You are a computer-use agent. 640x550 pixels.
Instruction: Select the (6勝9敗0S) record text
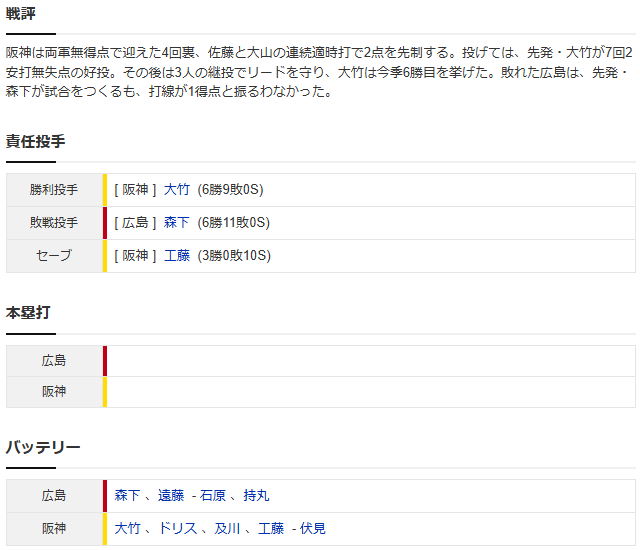[231, 190]
